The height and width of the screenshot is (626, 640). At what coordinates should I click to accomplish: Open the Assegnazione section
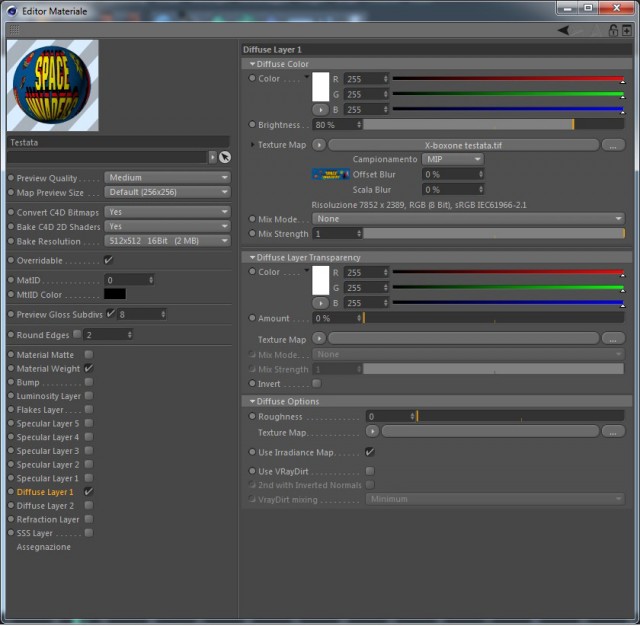(x=44, y=547)
